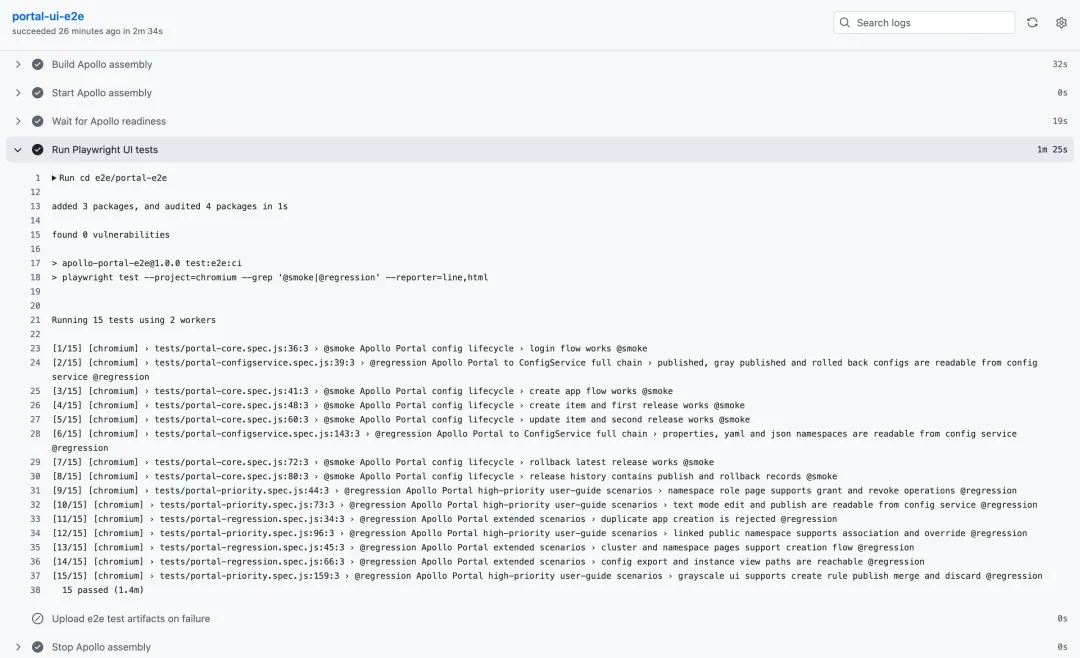
Task: Click the 1m 25s duration of Playwright step
Action: pyautogui.click(x=1052, y=150)
